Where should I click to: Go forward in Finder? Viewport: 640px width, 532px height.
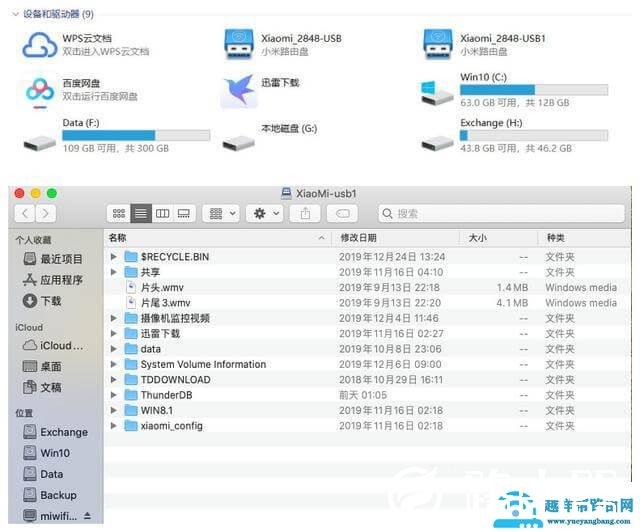point(45,213)
